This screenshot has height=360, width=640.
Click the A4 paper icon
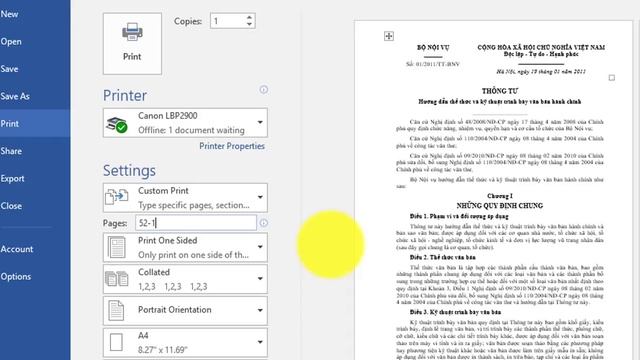point(116,342)
